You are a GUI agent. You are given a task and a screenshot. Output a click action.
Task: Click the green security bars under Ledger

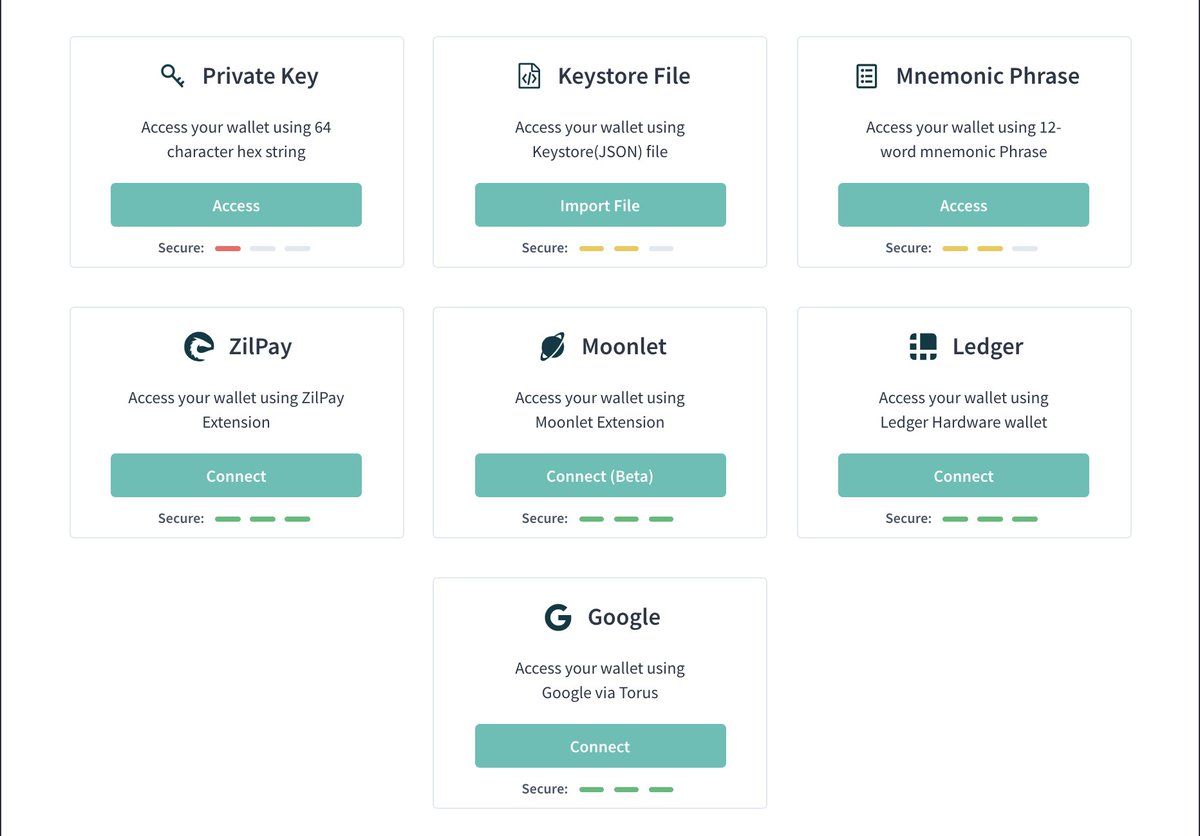[990, 519]
